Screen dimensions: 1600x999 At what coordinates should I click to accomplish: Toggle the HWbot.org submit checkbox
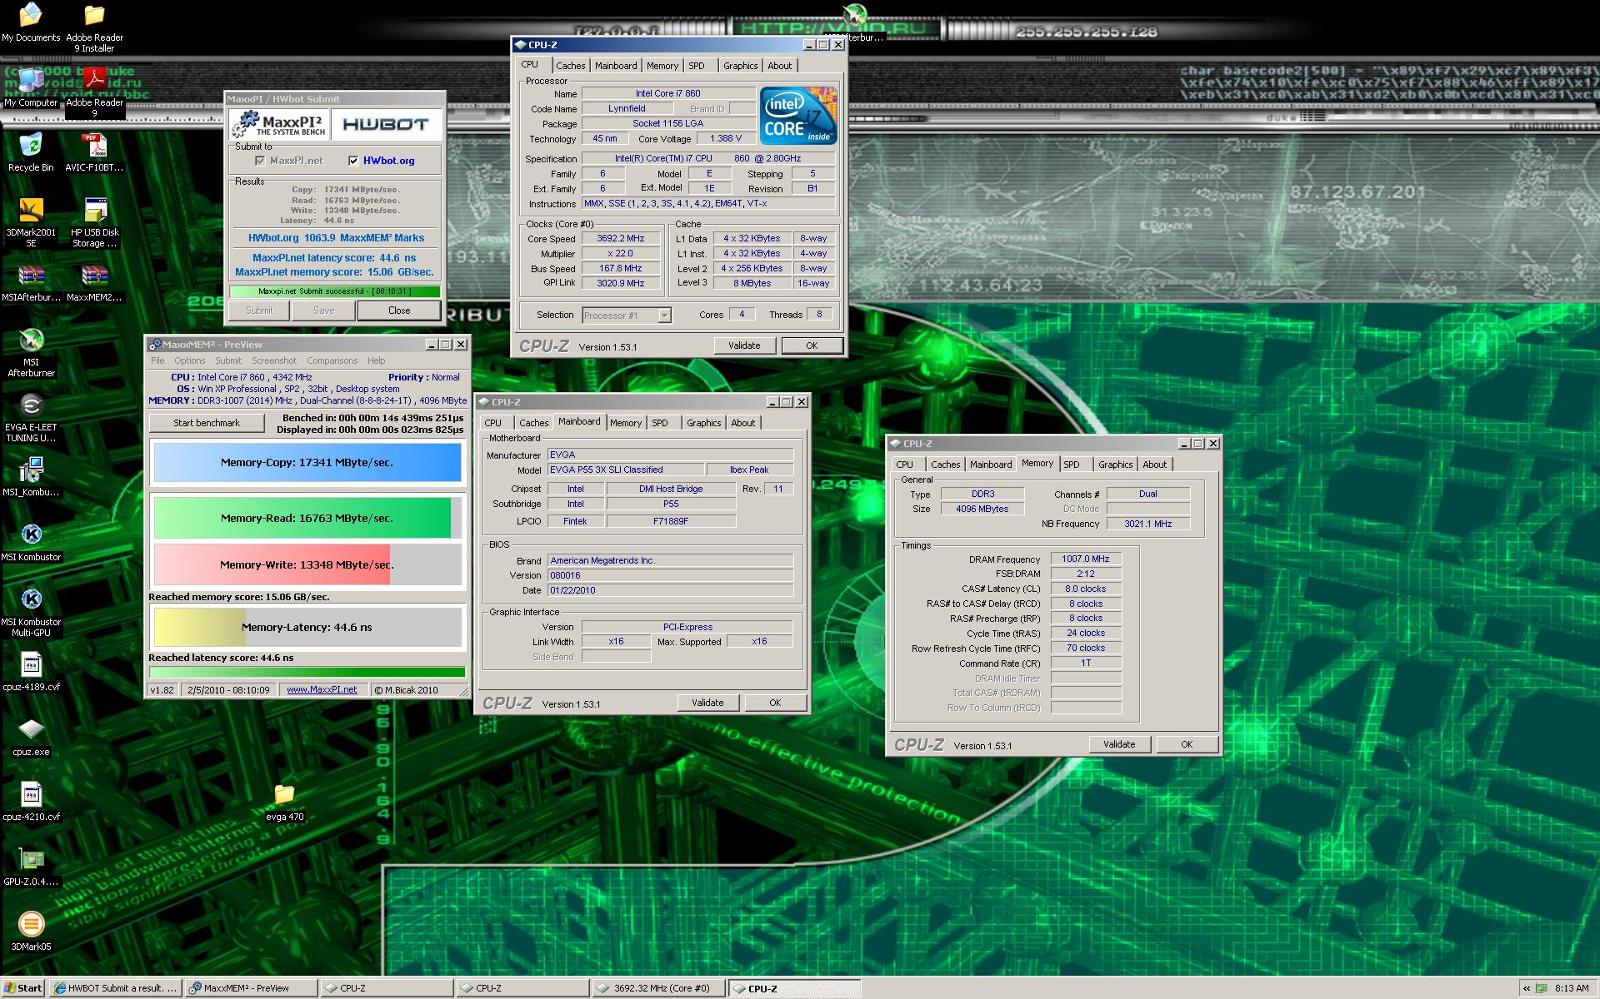coord(353,160)
